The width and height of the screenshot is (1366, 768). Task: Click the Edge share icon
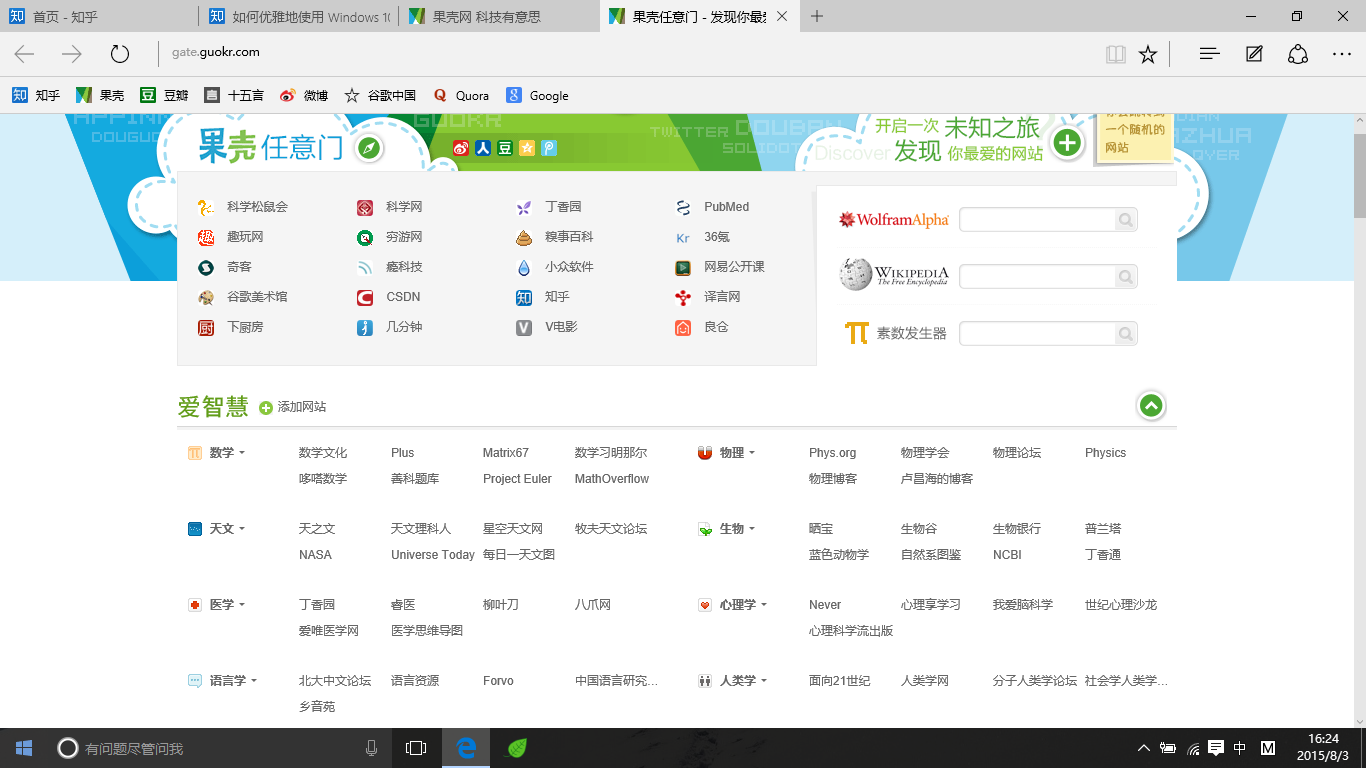click(x=1298, y=54)
